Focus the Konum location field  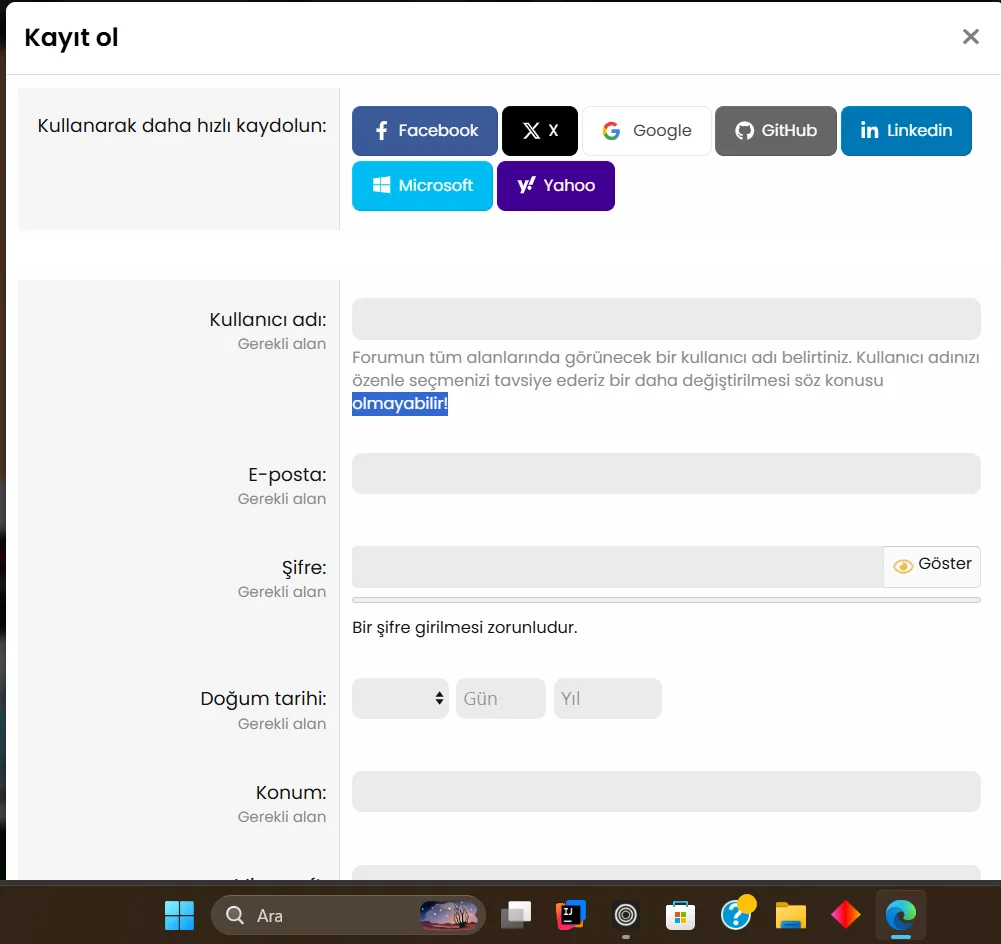click(666, 791)
